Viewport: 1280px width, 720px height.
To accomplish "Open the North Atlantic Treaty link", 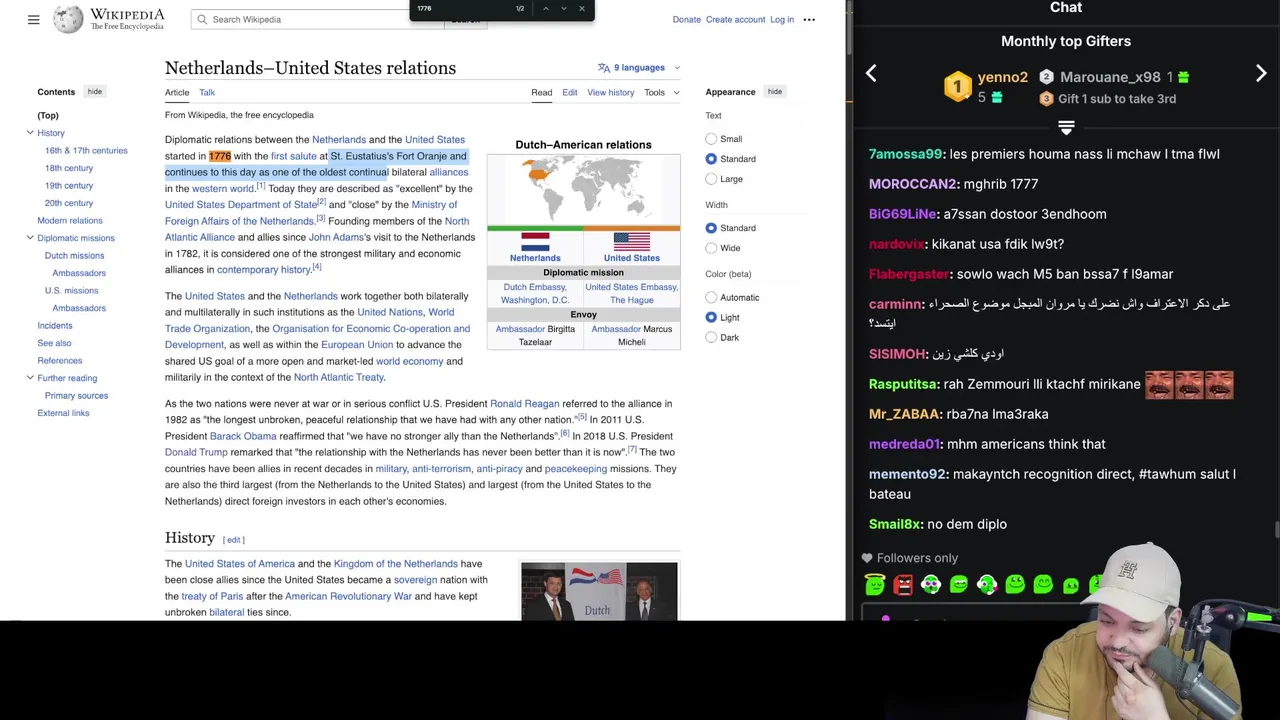I will point(338,378).
